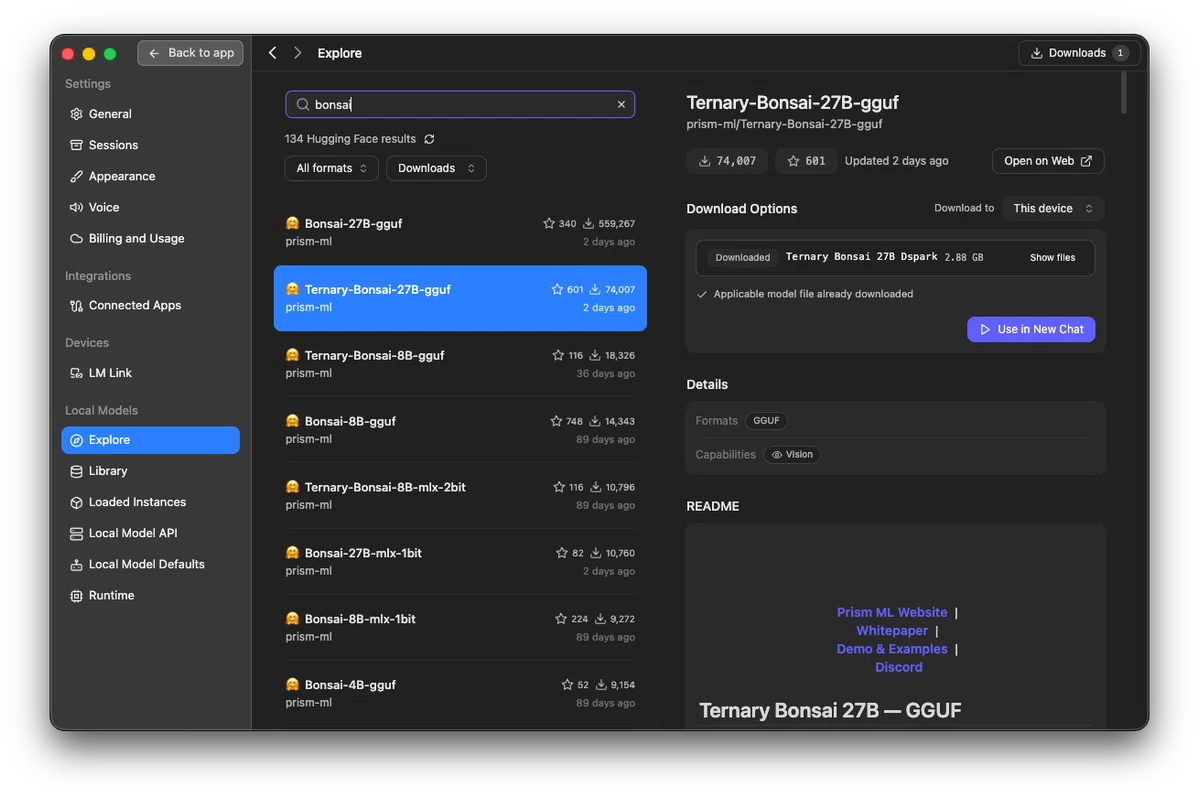Select Ternary-Bonsai-27B-gguf result row
This screenshot has height=798, width=1200.
tap(460, 298)
